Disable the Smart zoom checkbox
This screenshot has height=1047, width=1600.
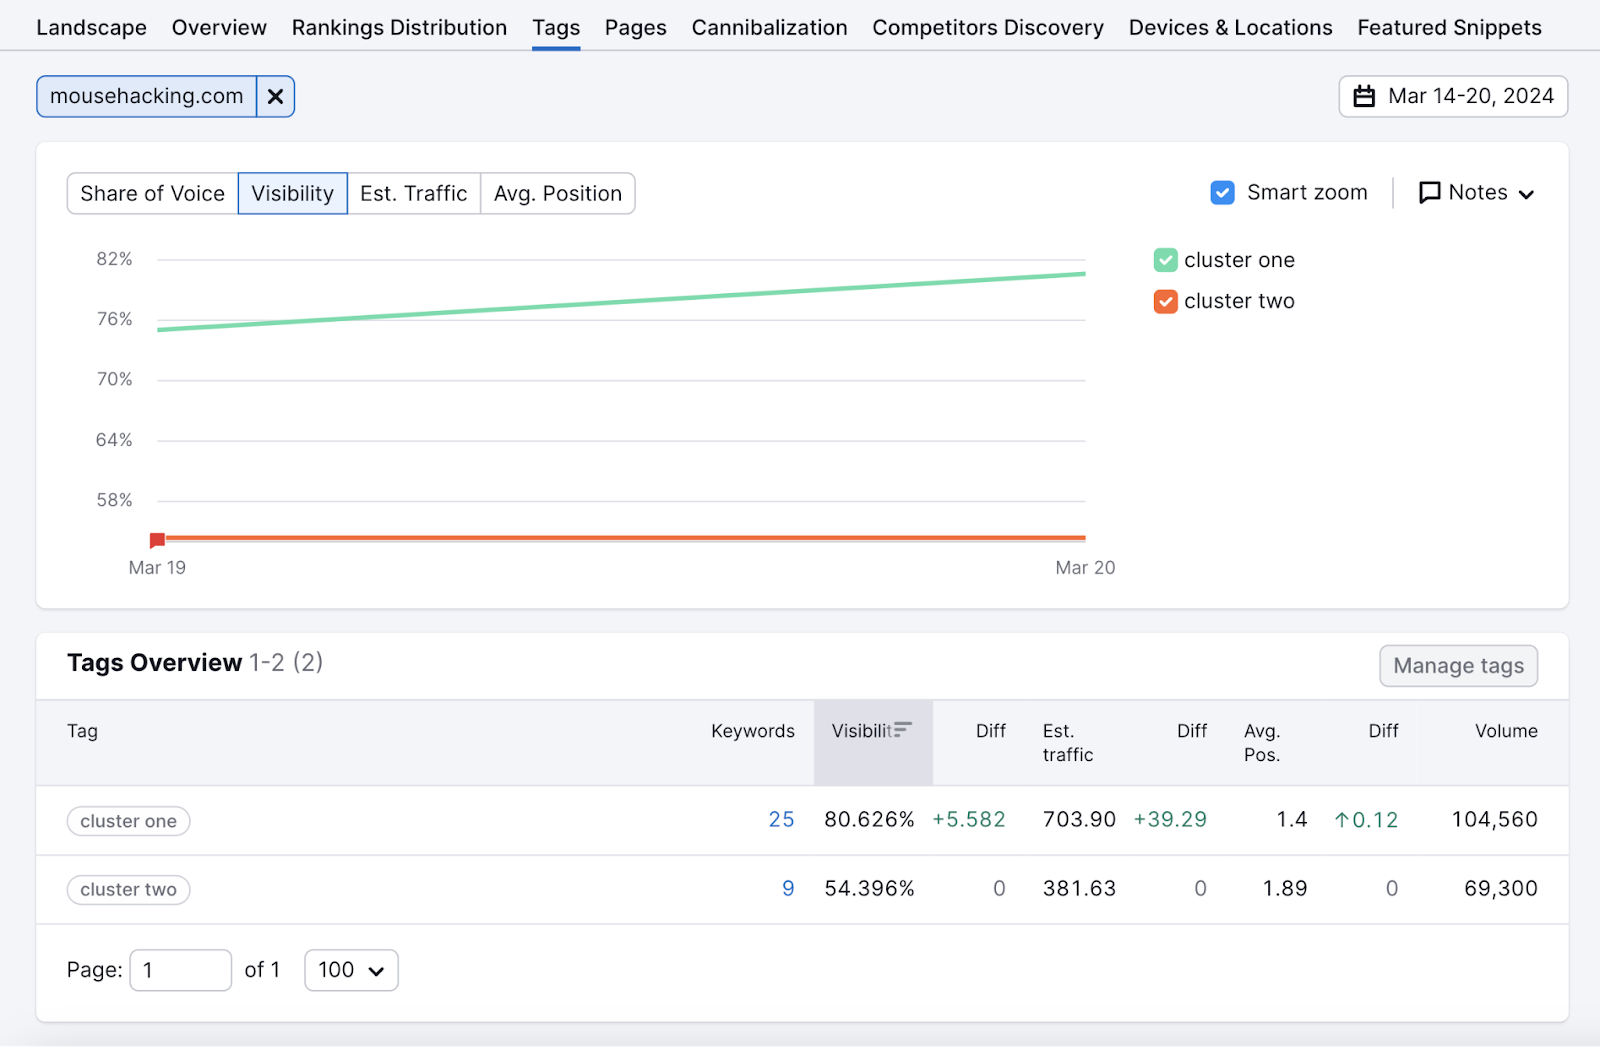pos(1222,192)
